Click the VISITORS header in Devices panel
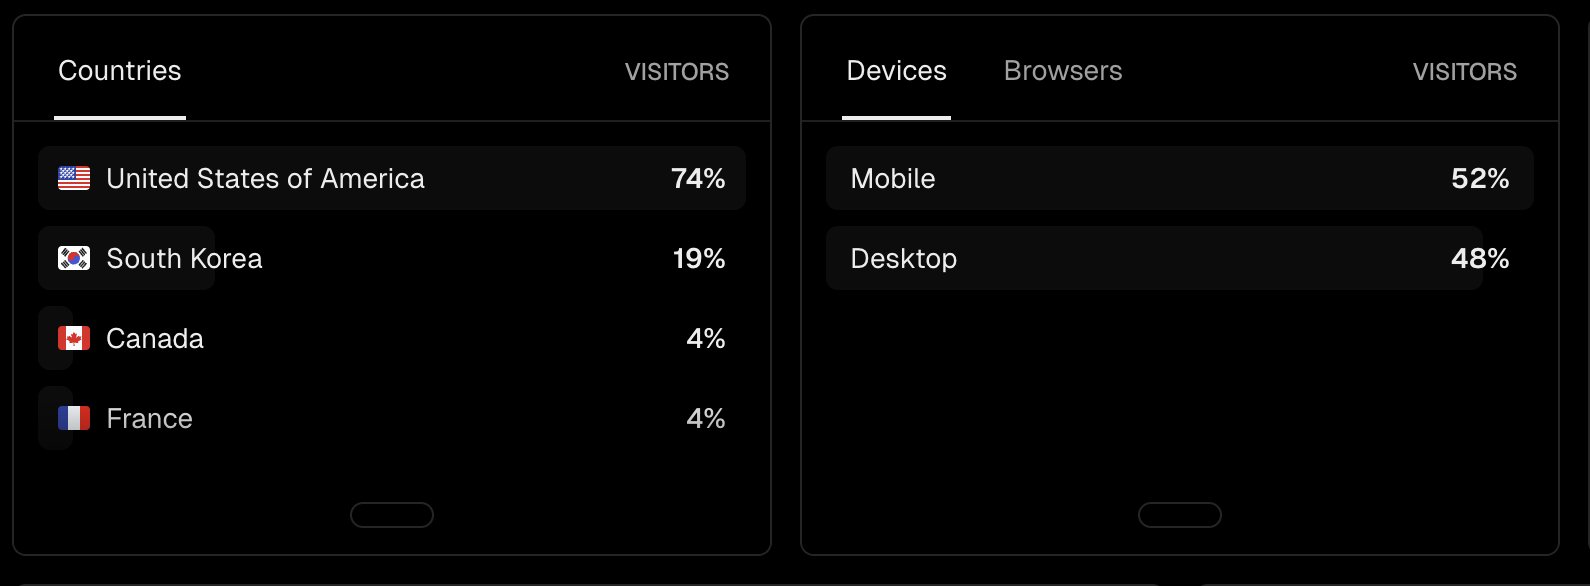1590x586 pixels. coord(1464,72)
